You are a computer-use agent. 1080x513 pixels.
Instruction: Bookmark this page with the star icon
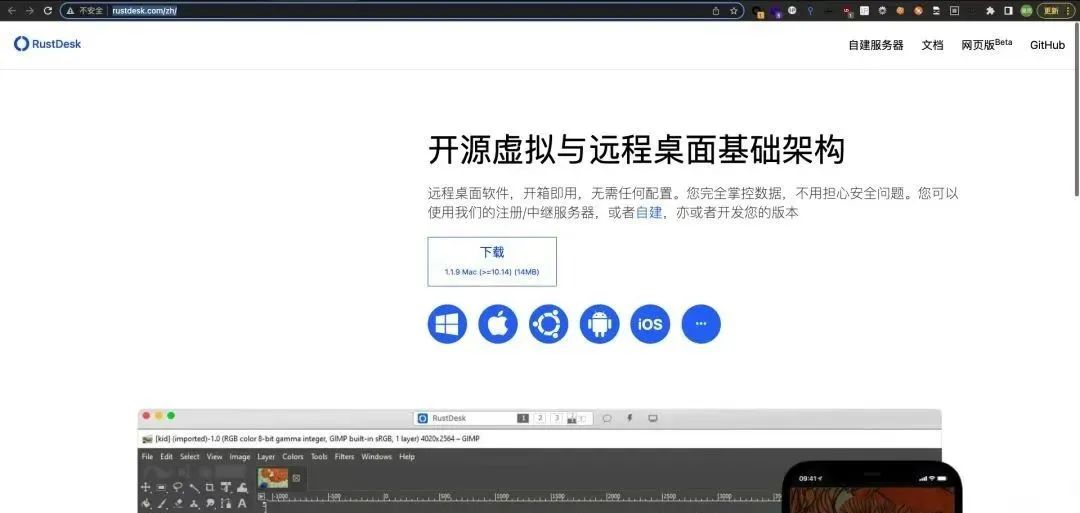click(734, 10)
